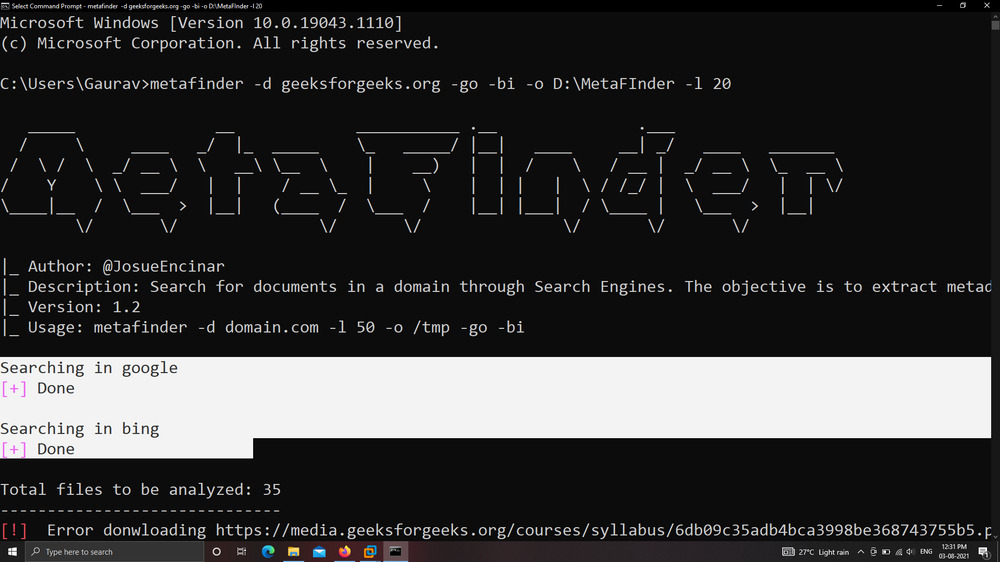Open Cortana from the taskbar circle icon
The width and height of the screenshot is (1000, 562).
click(216, 552)
